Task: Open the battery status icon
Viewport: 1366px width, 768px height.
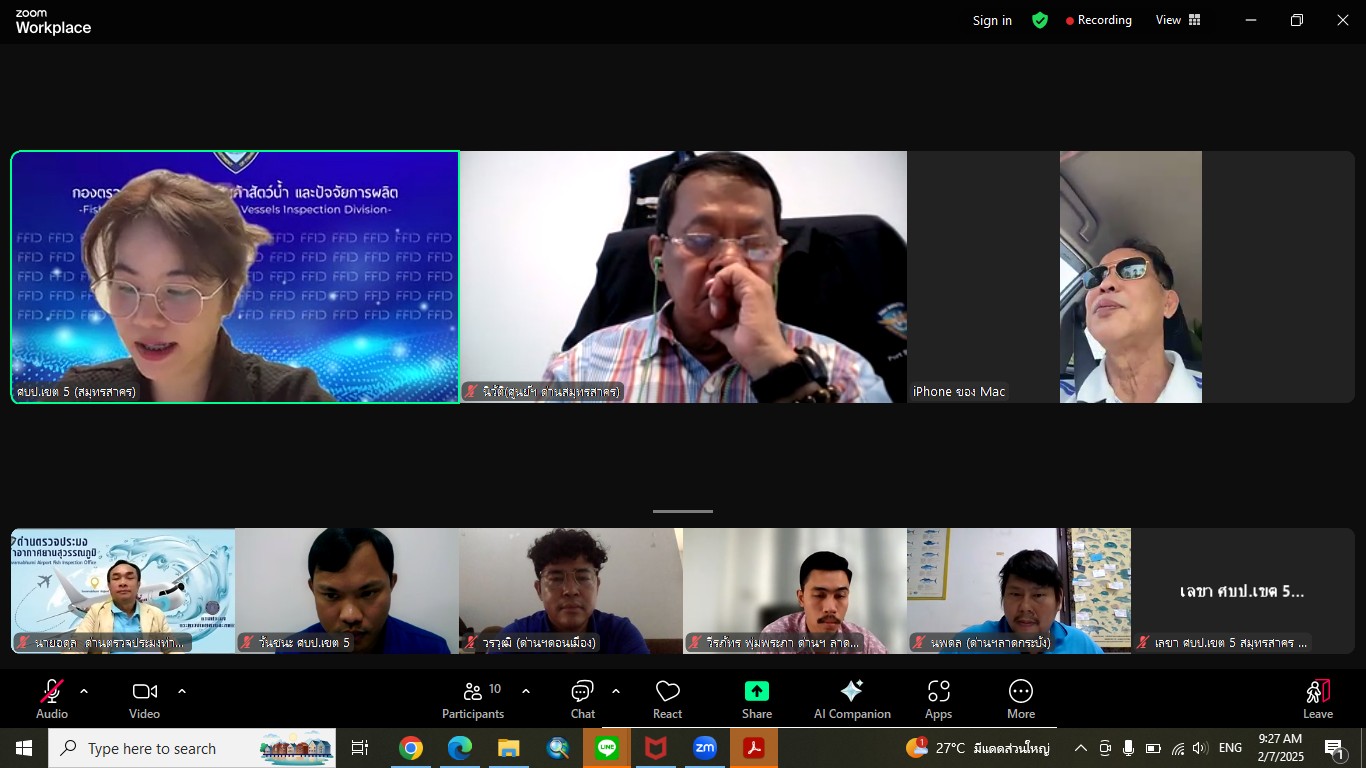Action: [x=1153, y=748]
